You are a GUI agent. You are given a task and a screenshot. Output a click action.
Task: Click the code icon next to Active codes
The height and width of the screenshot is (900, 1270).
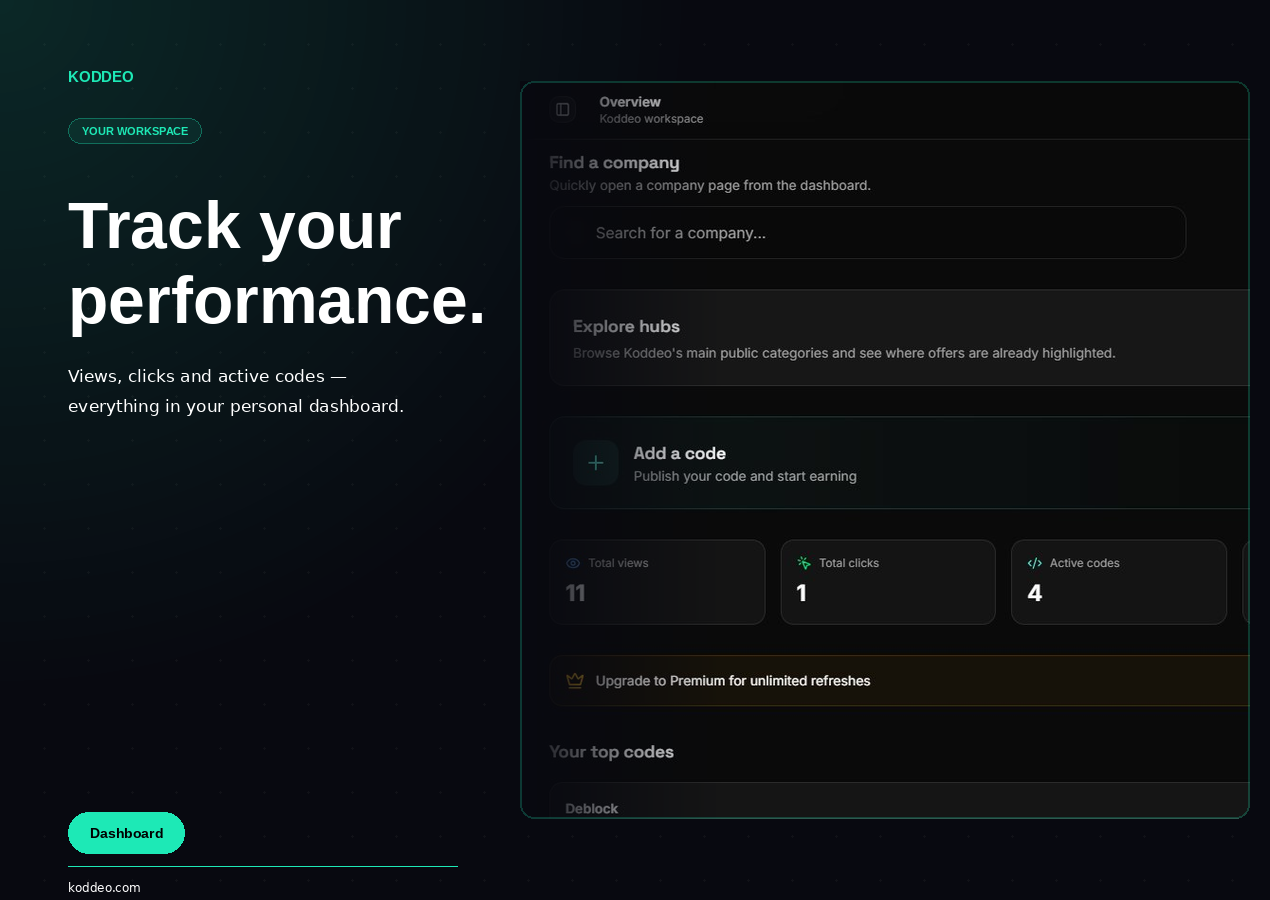coord(1034,563)
